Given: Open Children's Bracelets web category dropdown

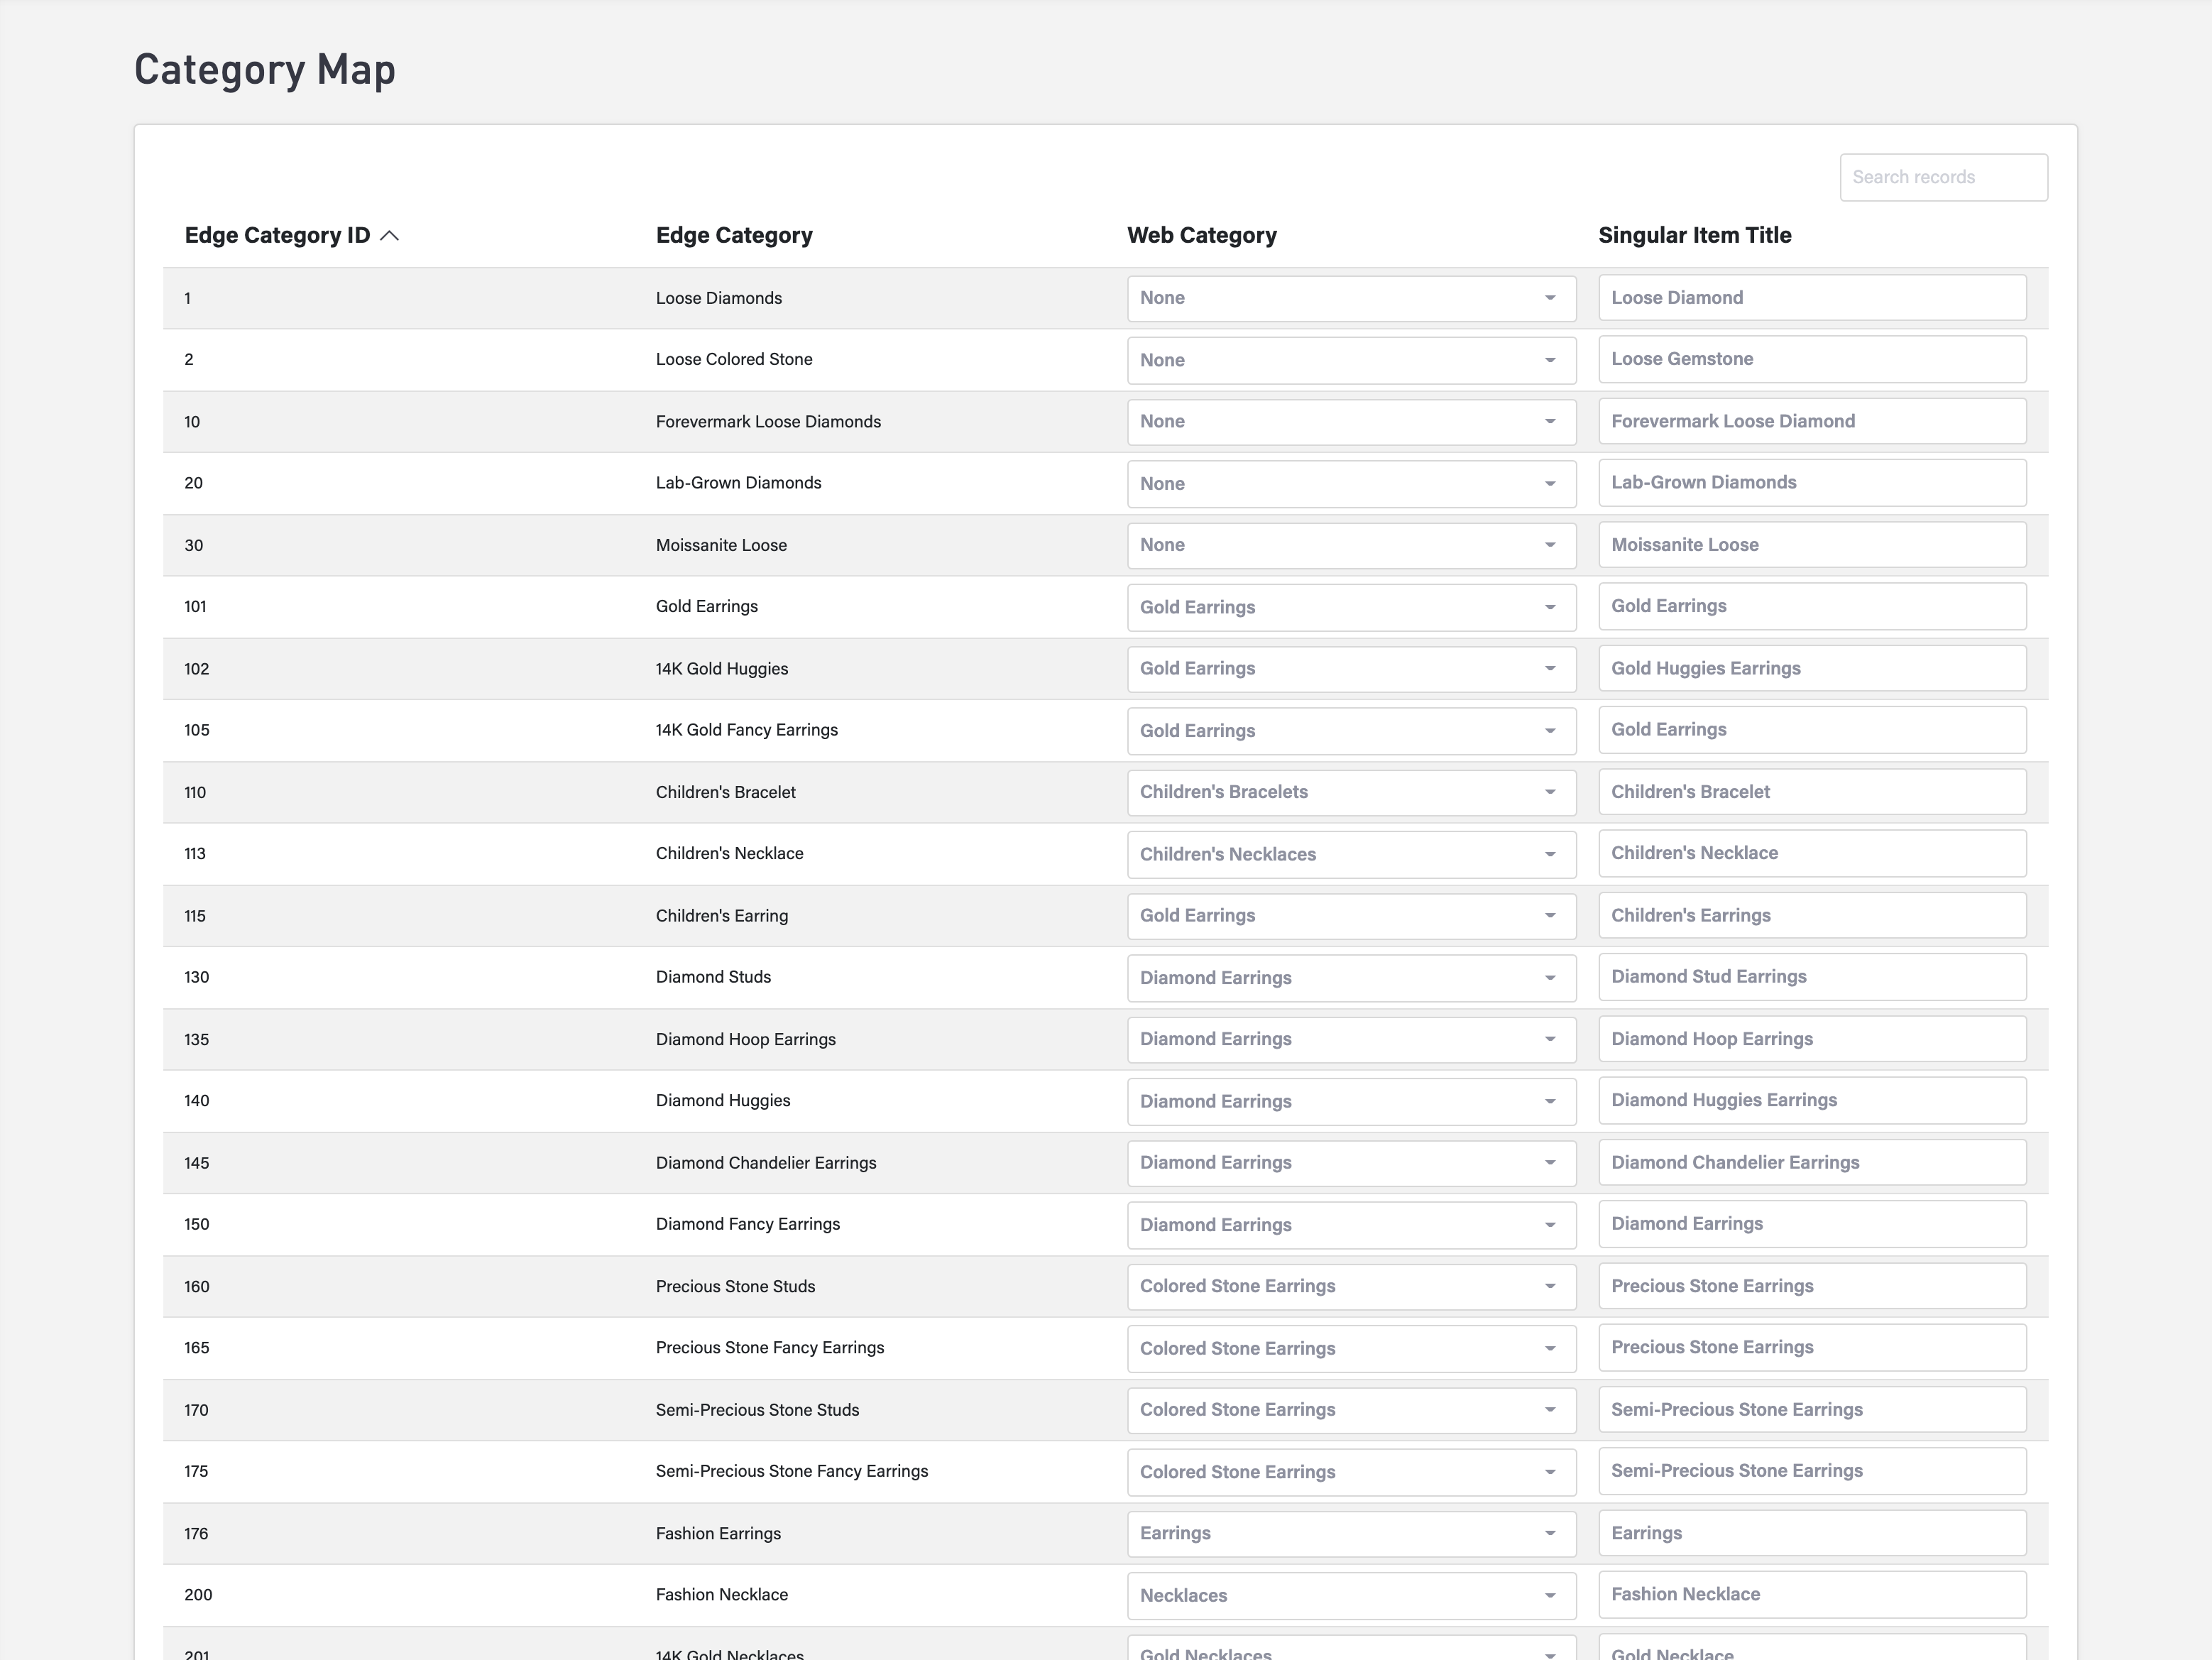Looking at the screenshot, I should point(1350,793).
